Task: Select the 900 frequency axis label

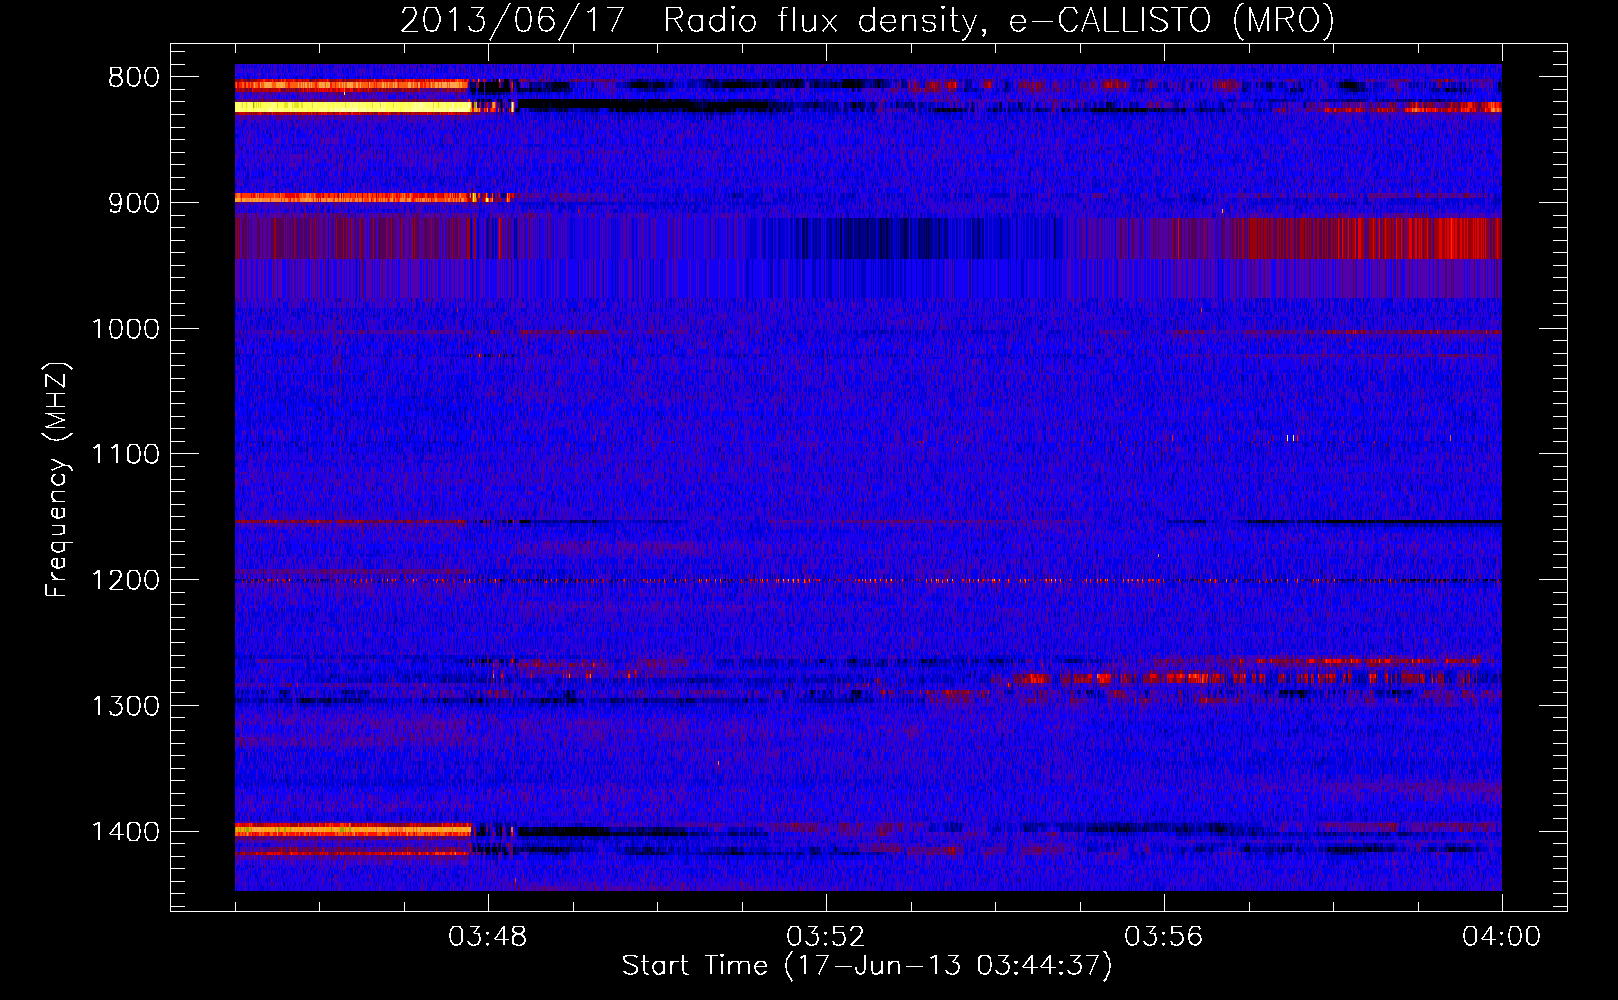Action: [134, 203]
